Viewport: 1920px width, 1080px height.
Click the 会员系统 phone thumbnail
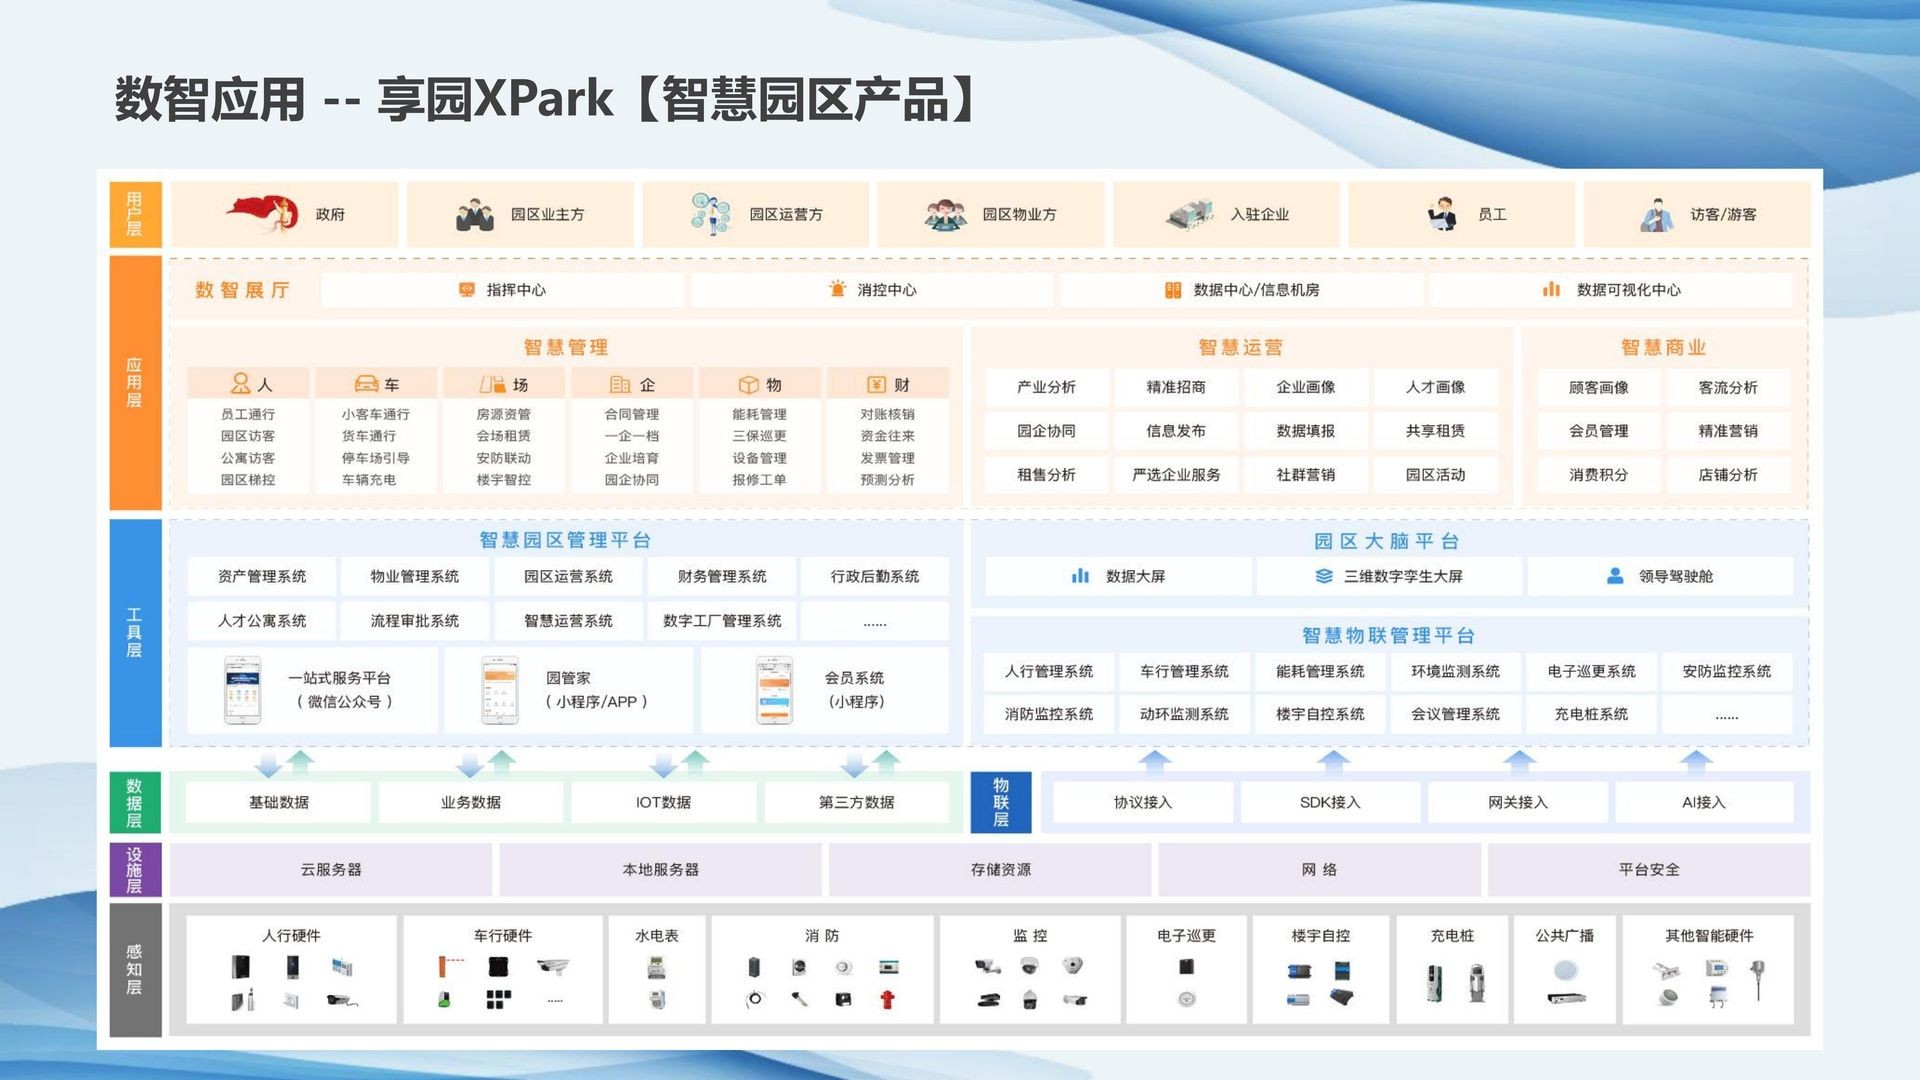[x=774, y=690]
